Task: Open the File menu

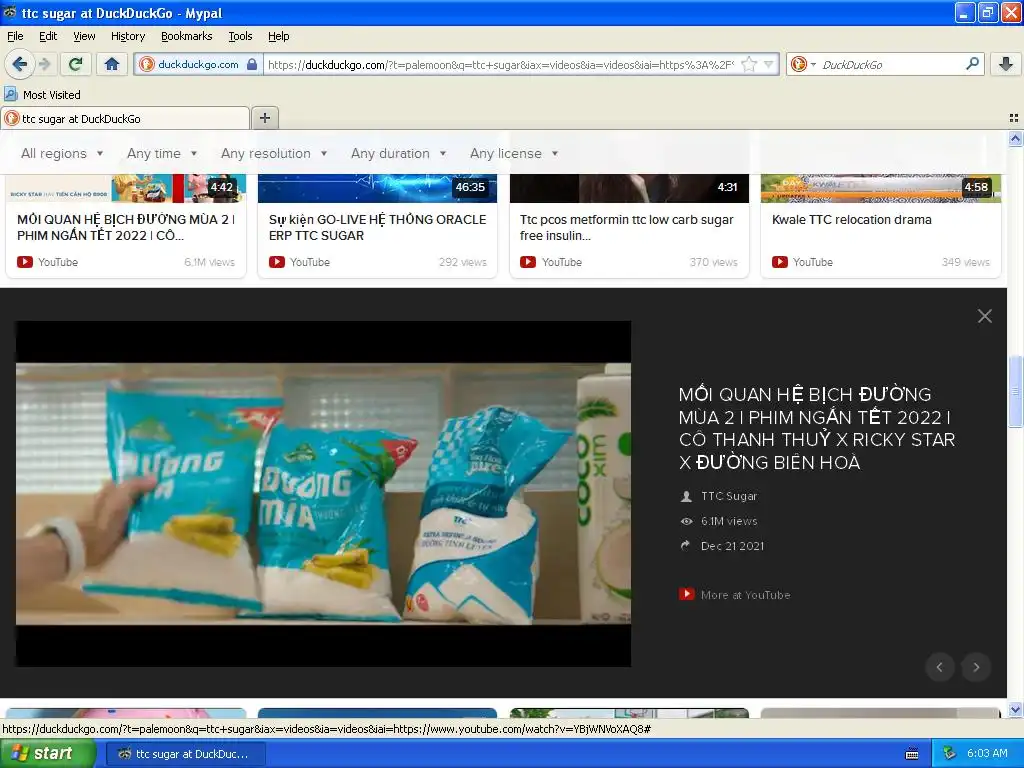Action: [15, 36]
